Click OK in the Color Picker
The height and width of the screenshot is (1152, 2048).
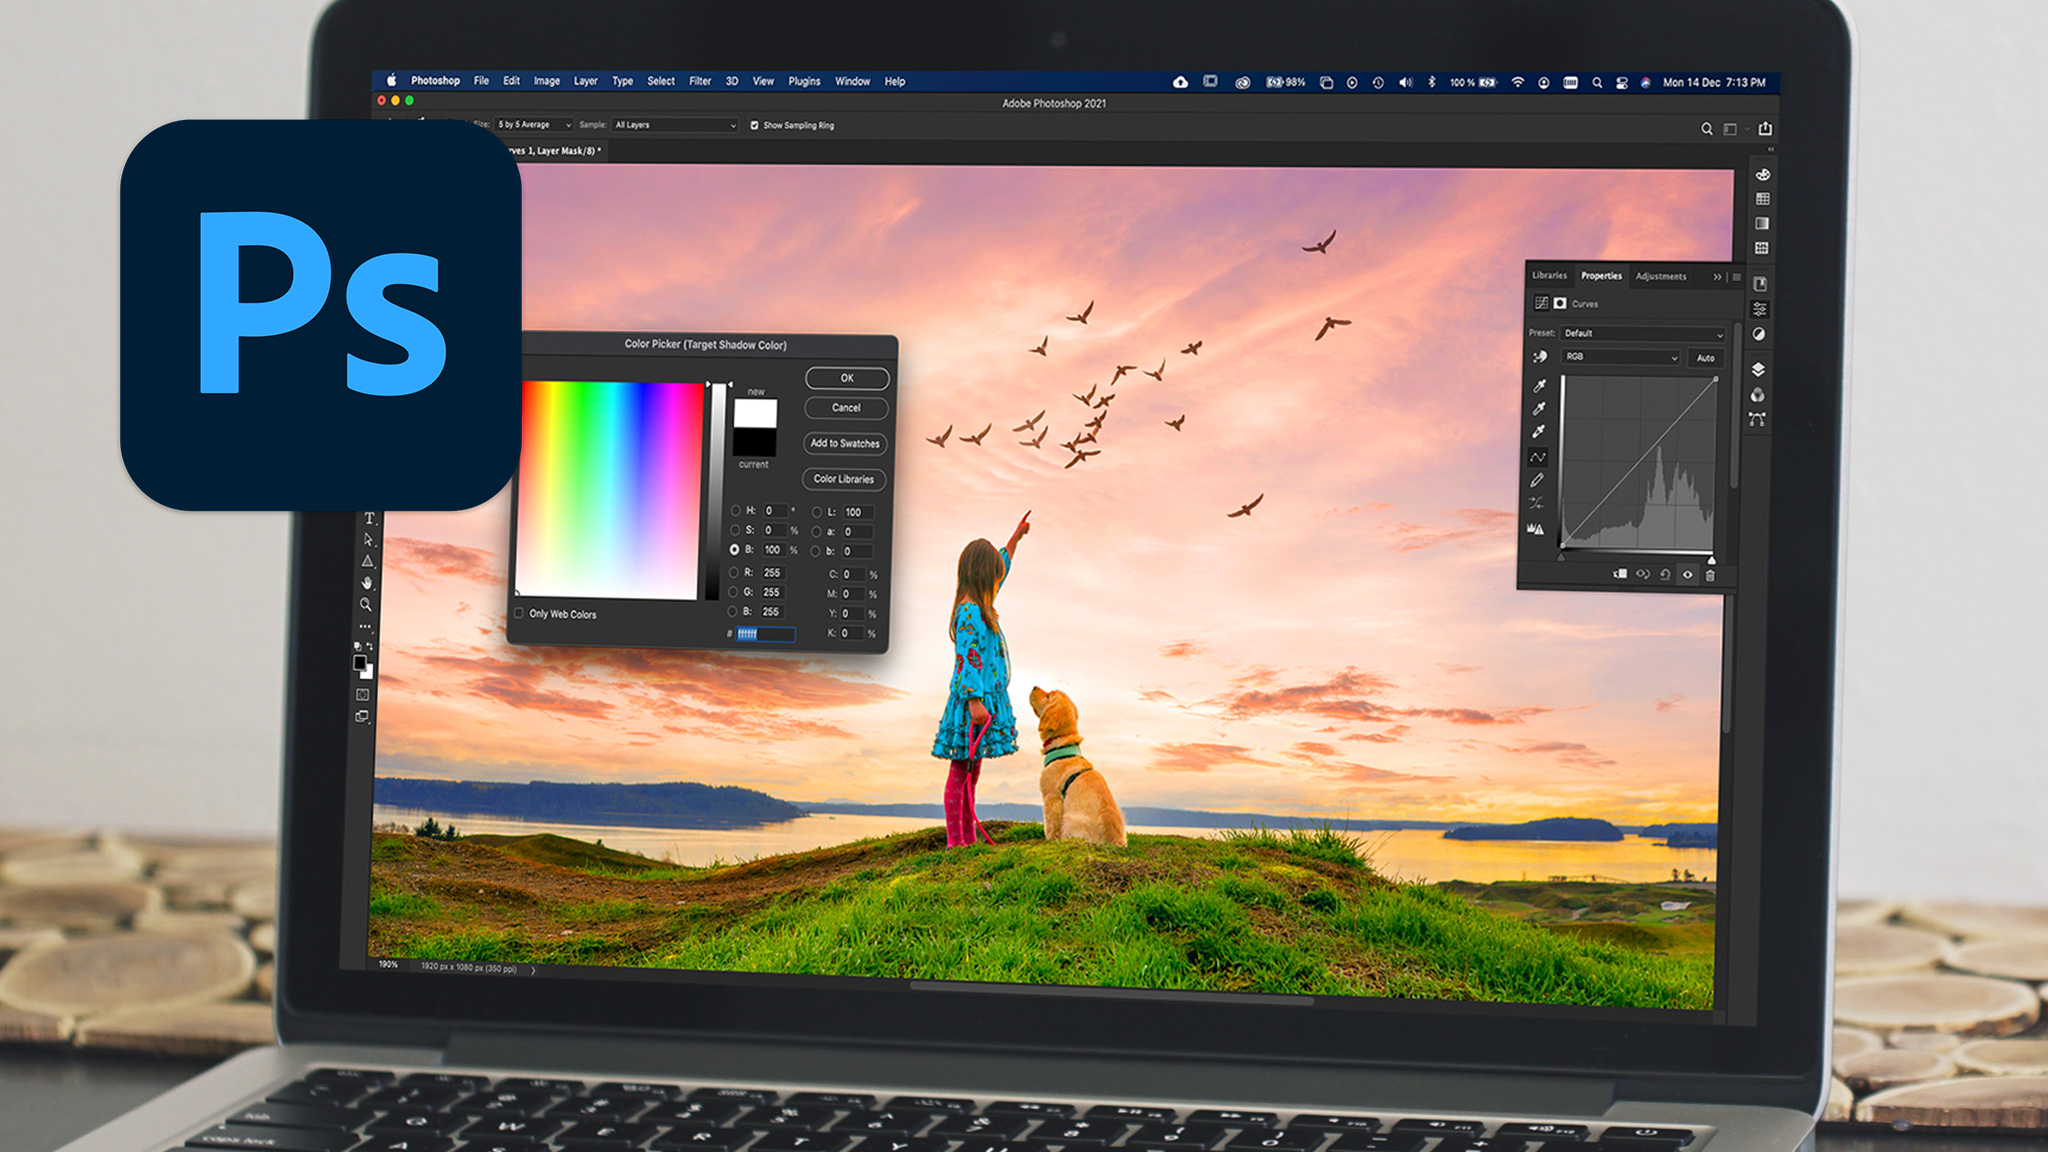pyautogui.click(x=847, y=378)
